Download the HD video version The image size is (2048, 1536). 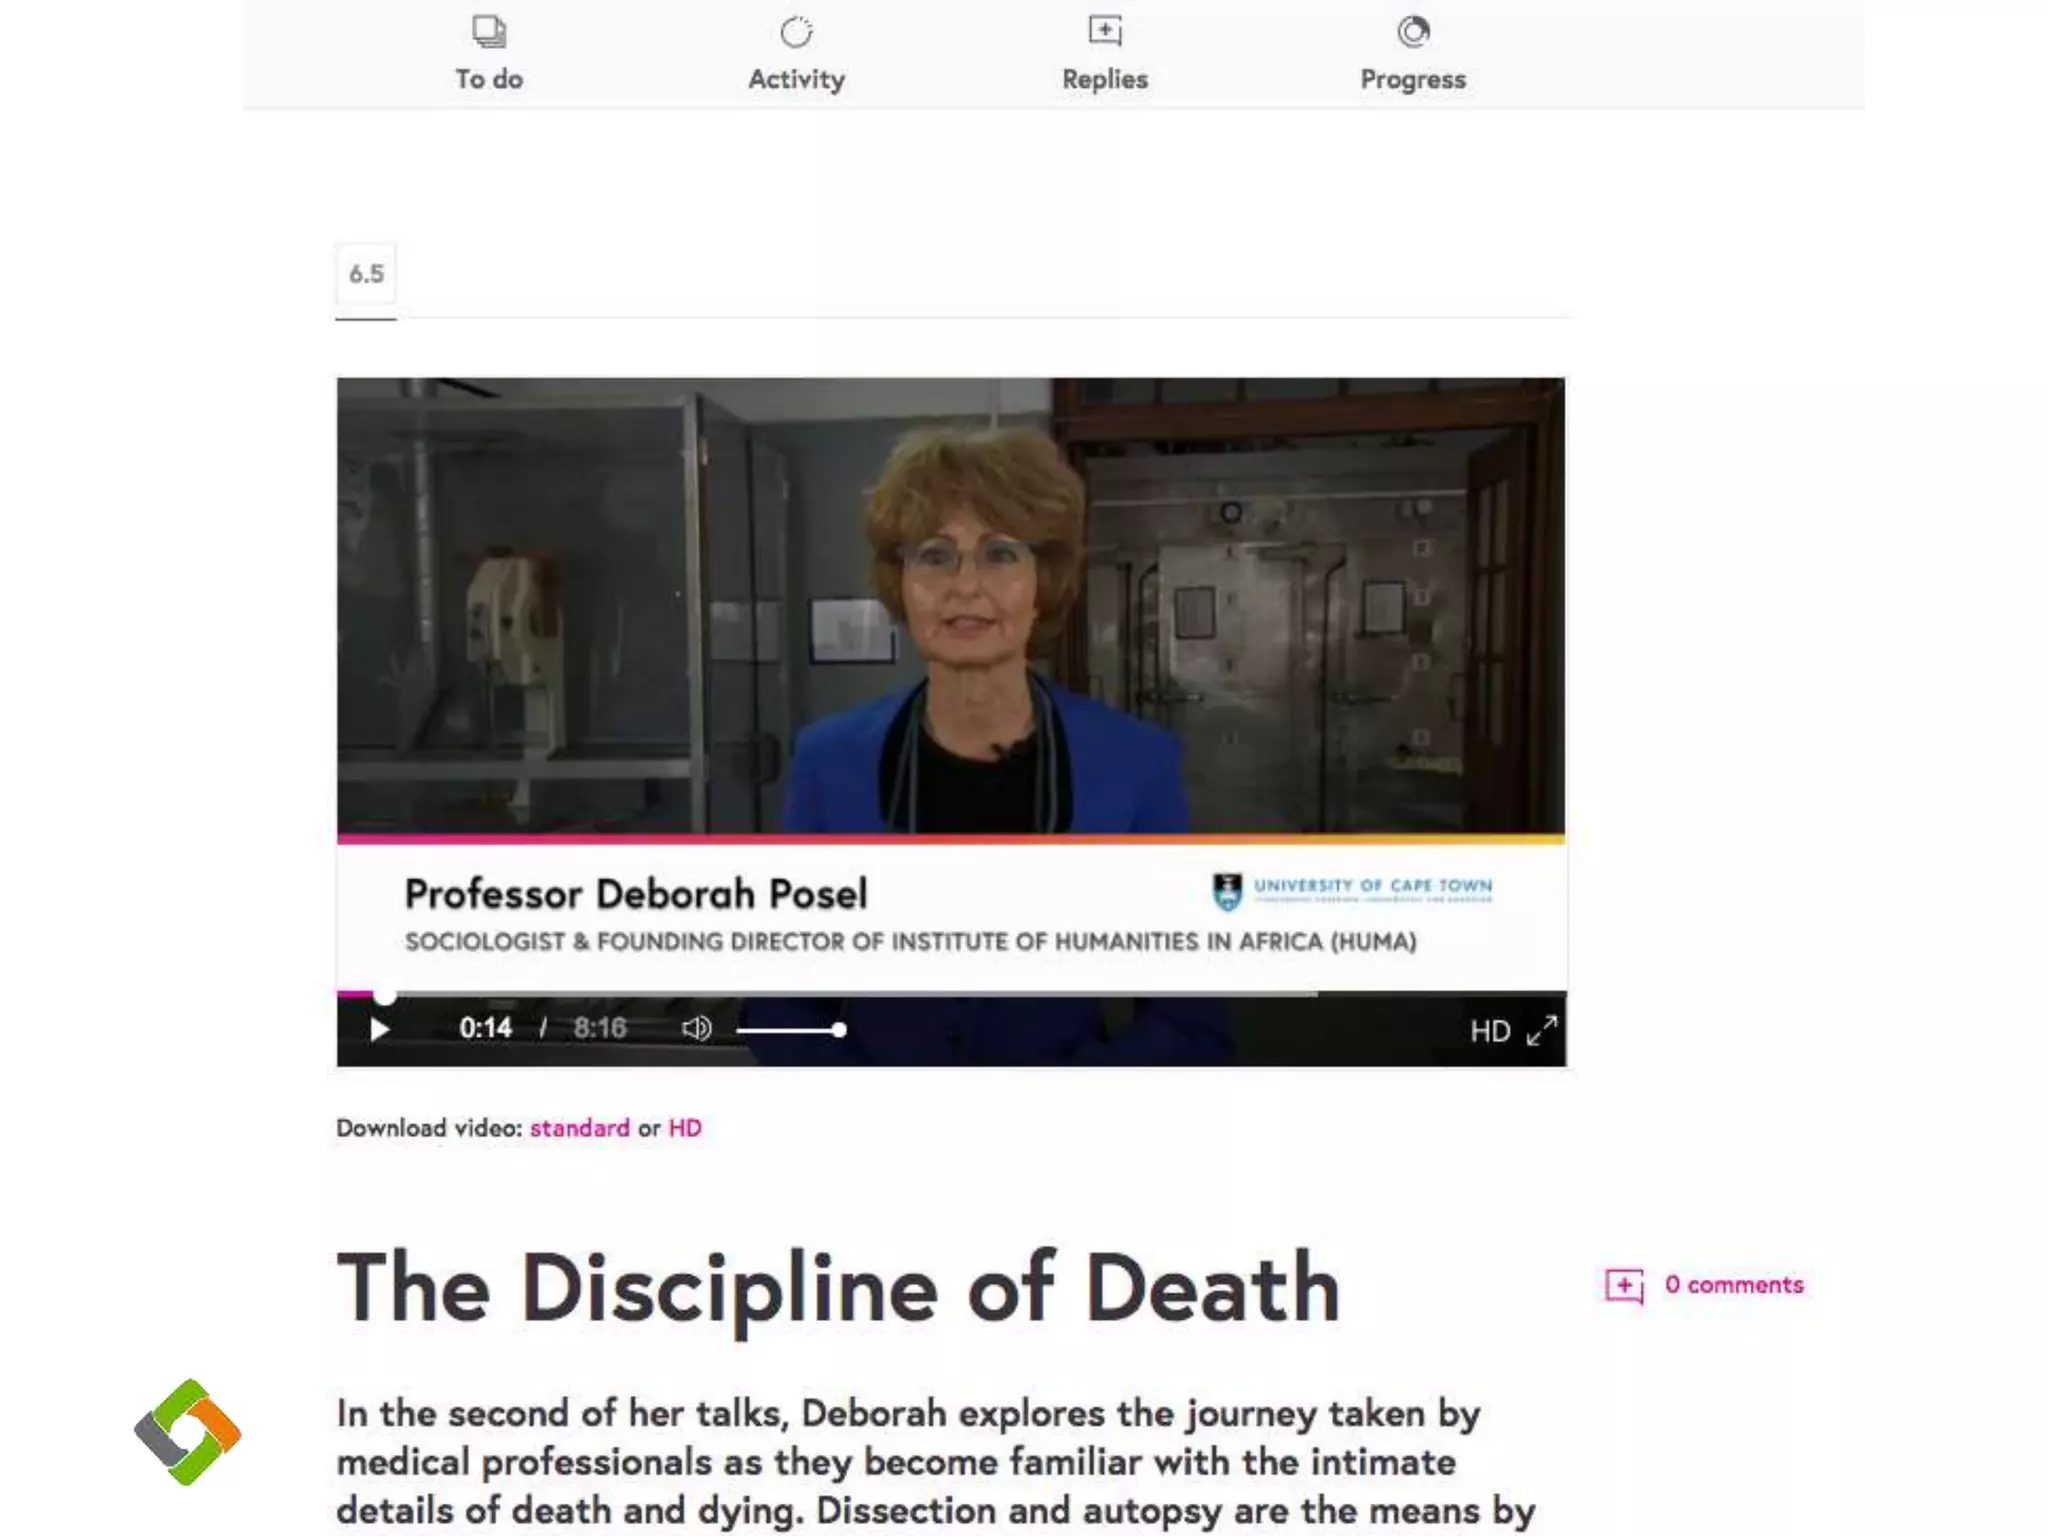685,1128
